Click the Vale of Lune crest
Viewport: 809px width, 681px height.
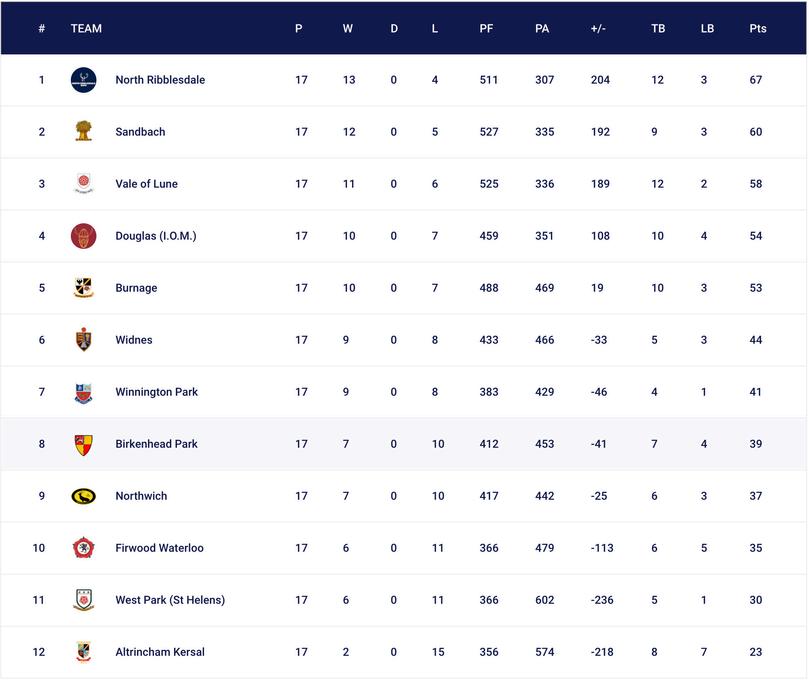click(x=84, y=184)
